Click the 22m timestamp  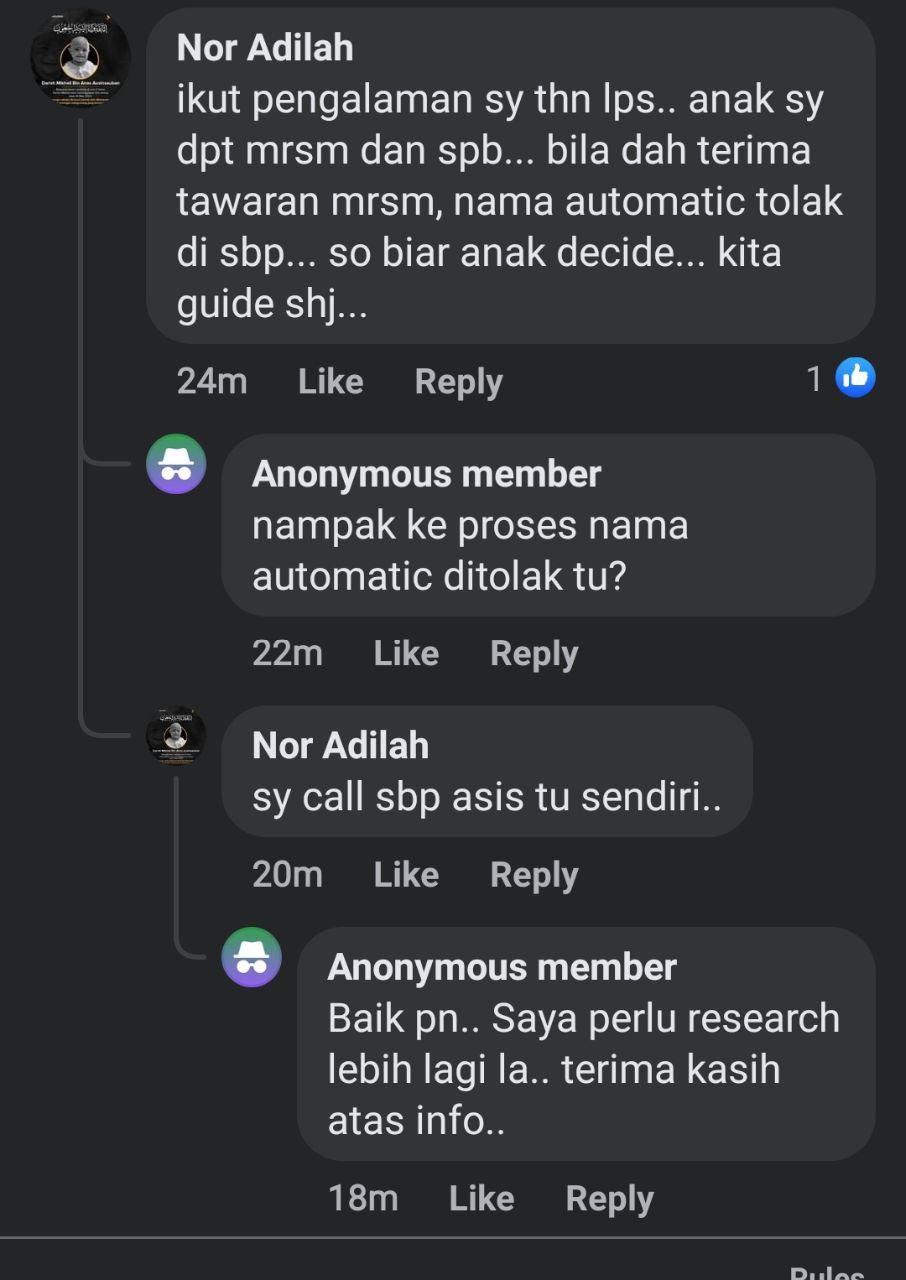click(x=287, y=653)
